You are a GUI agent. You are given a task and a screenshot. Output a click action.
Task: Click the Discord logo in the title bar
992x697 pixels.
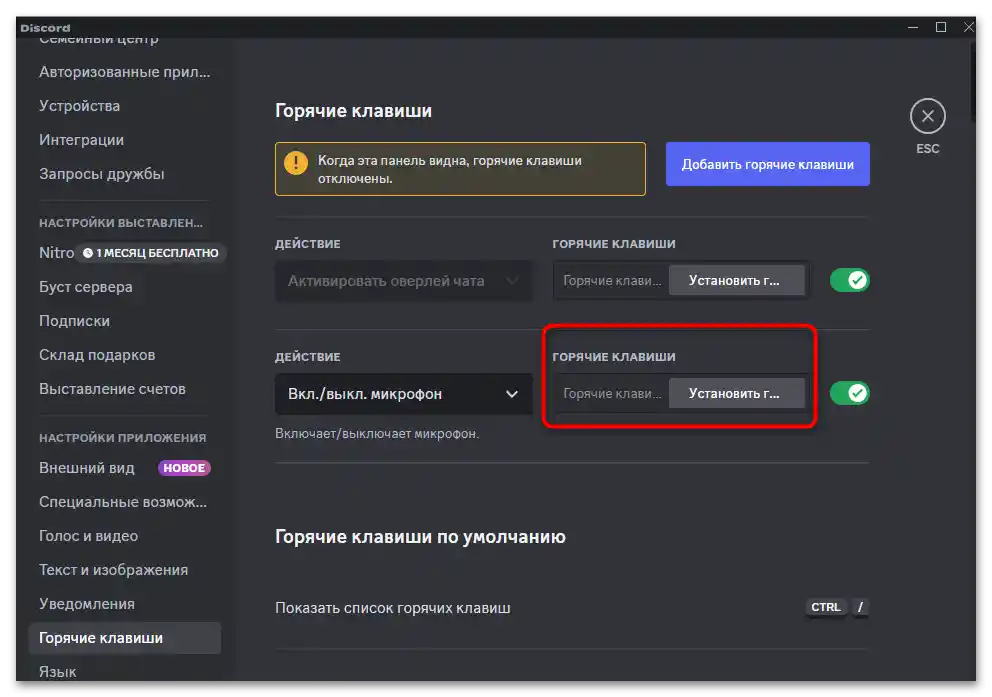click(44, 27)
